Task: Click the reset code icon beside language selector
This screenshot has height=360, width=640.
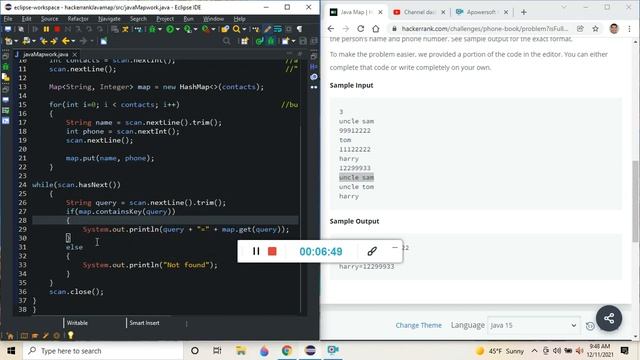Action: (590, 326)
